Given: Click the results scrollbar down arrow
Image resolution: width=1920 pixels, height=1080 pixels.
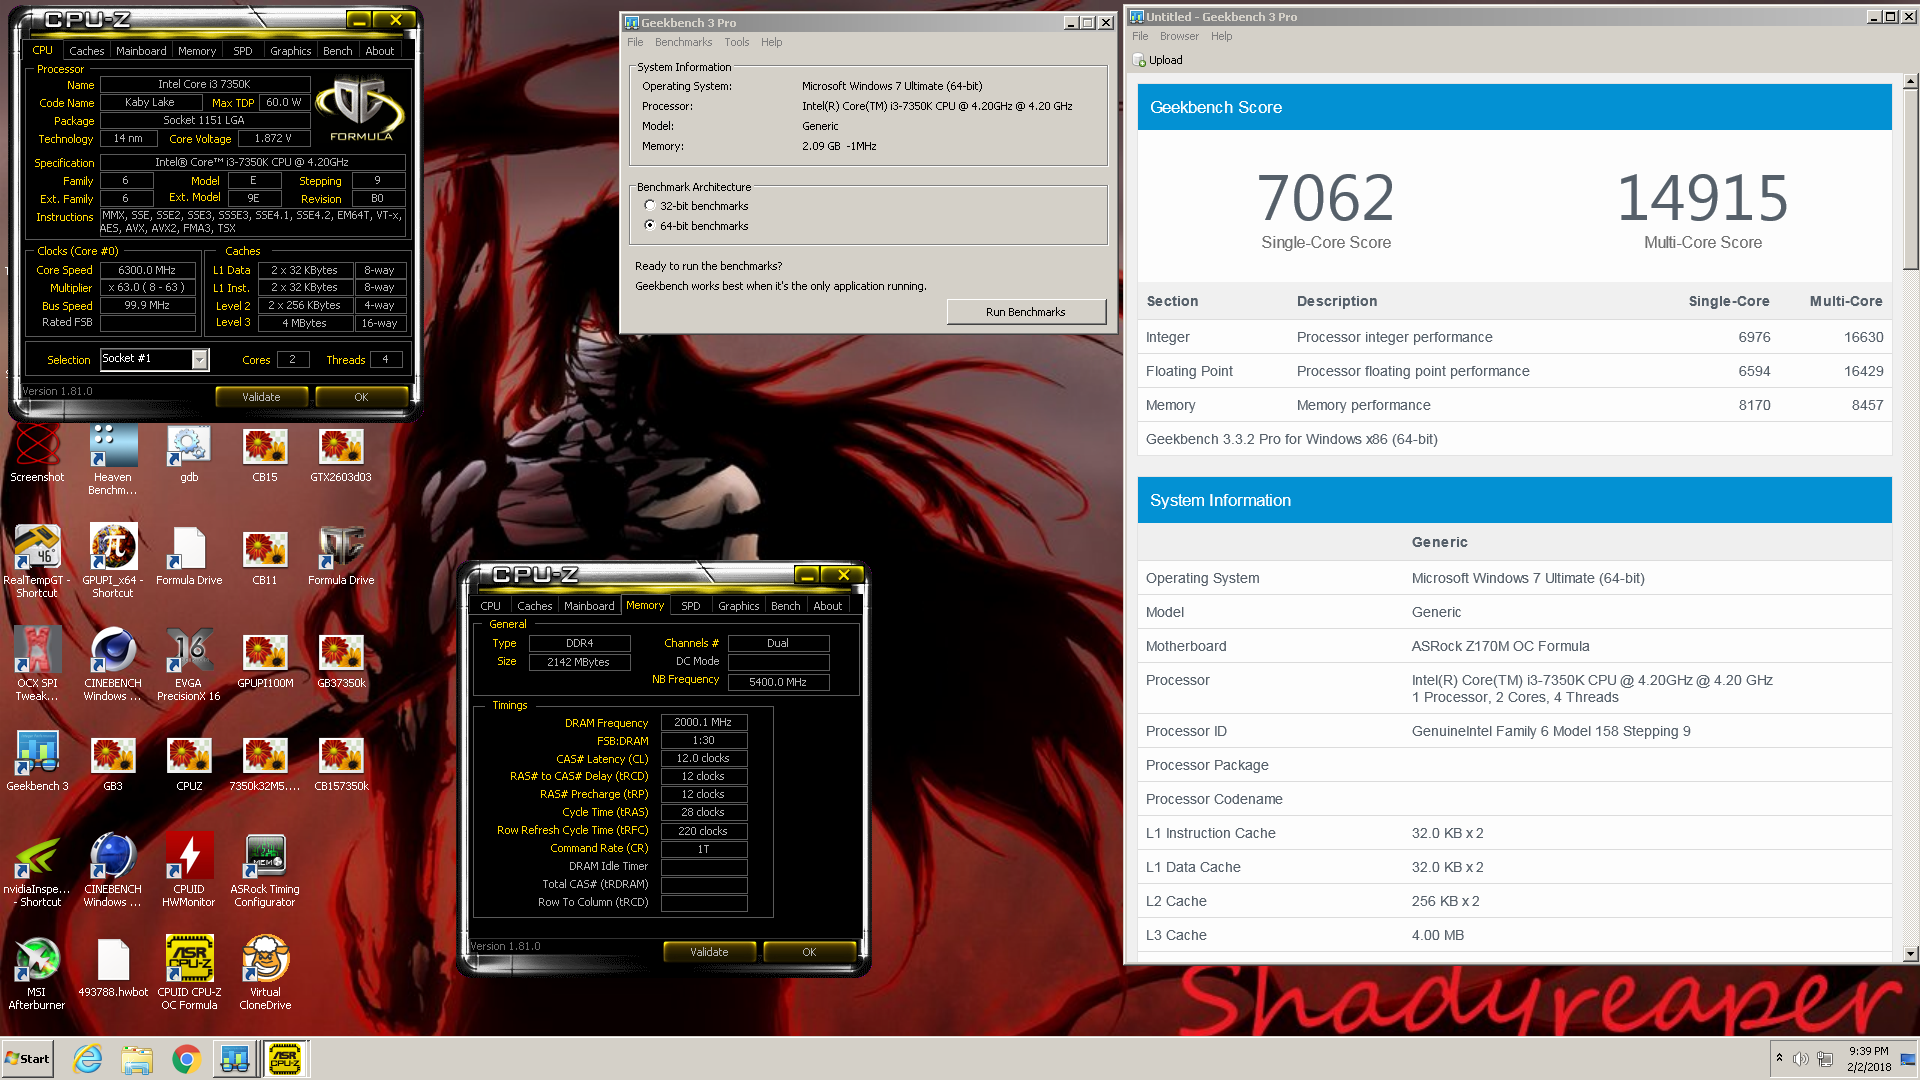Looking at the screenshot, I should 1910,955.
